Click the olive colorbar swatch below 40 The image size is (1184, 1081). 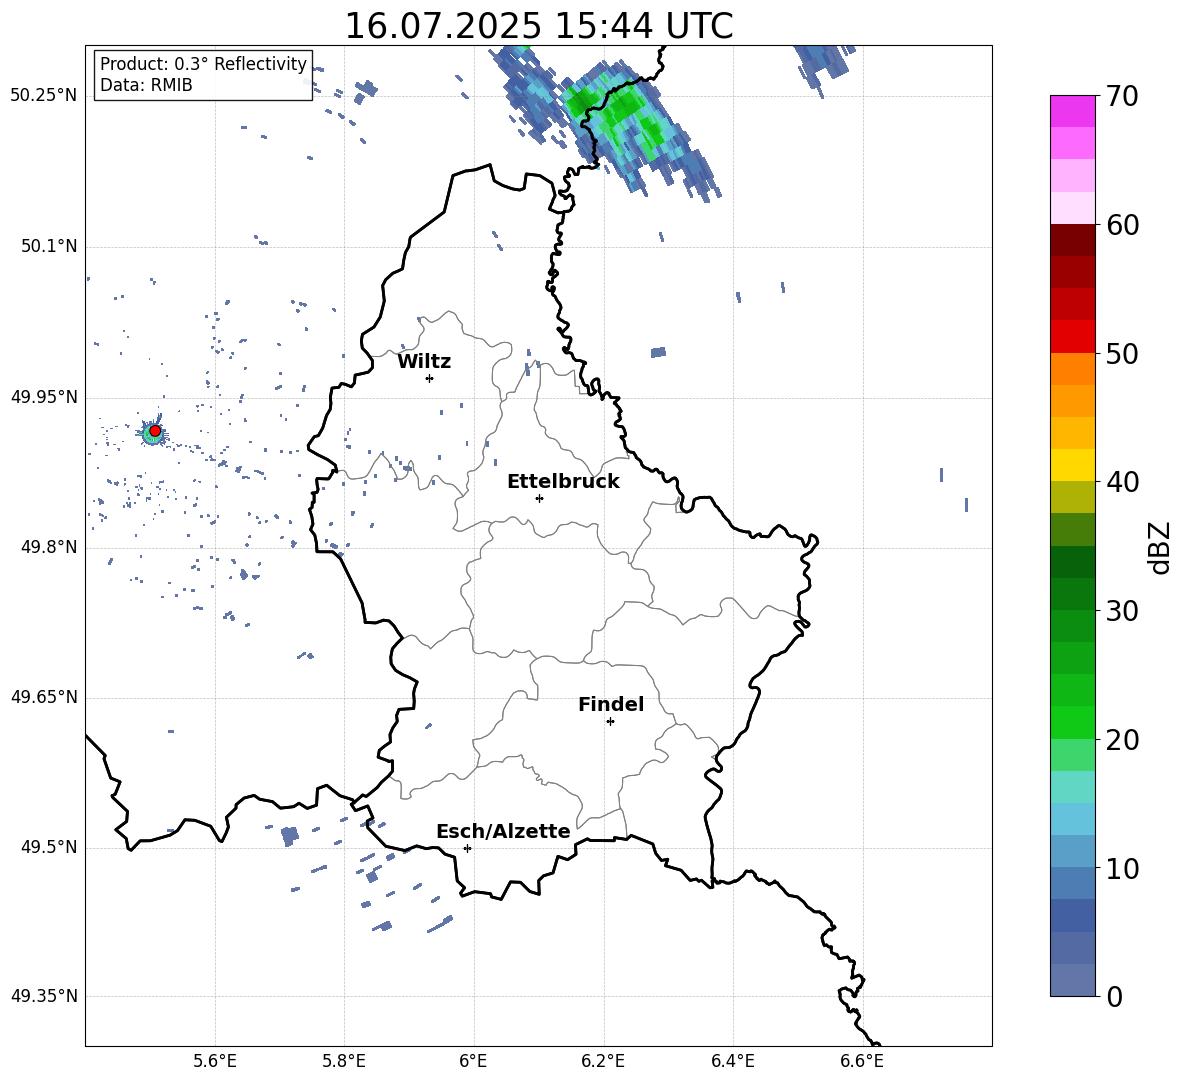click(x=1073, y=497)
